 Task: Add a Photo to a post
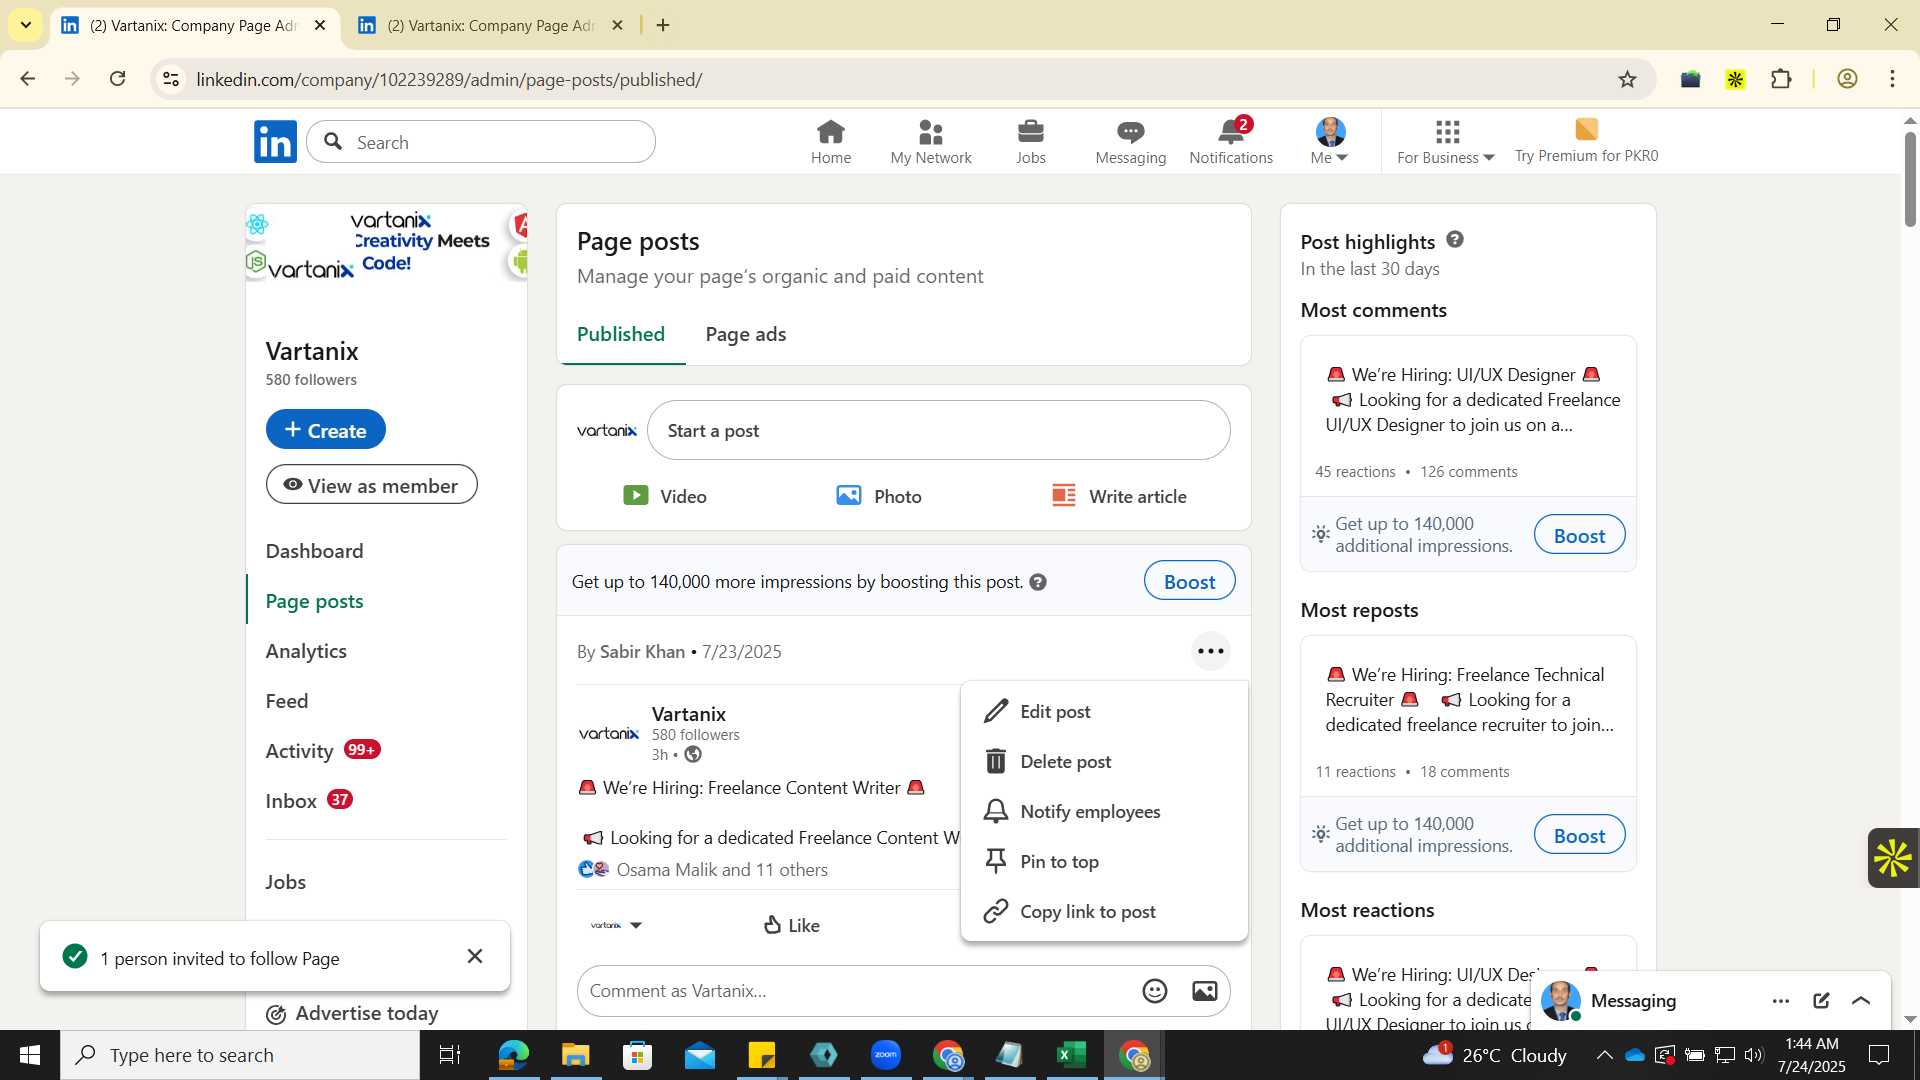[x=879, y=496]
